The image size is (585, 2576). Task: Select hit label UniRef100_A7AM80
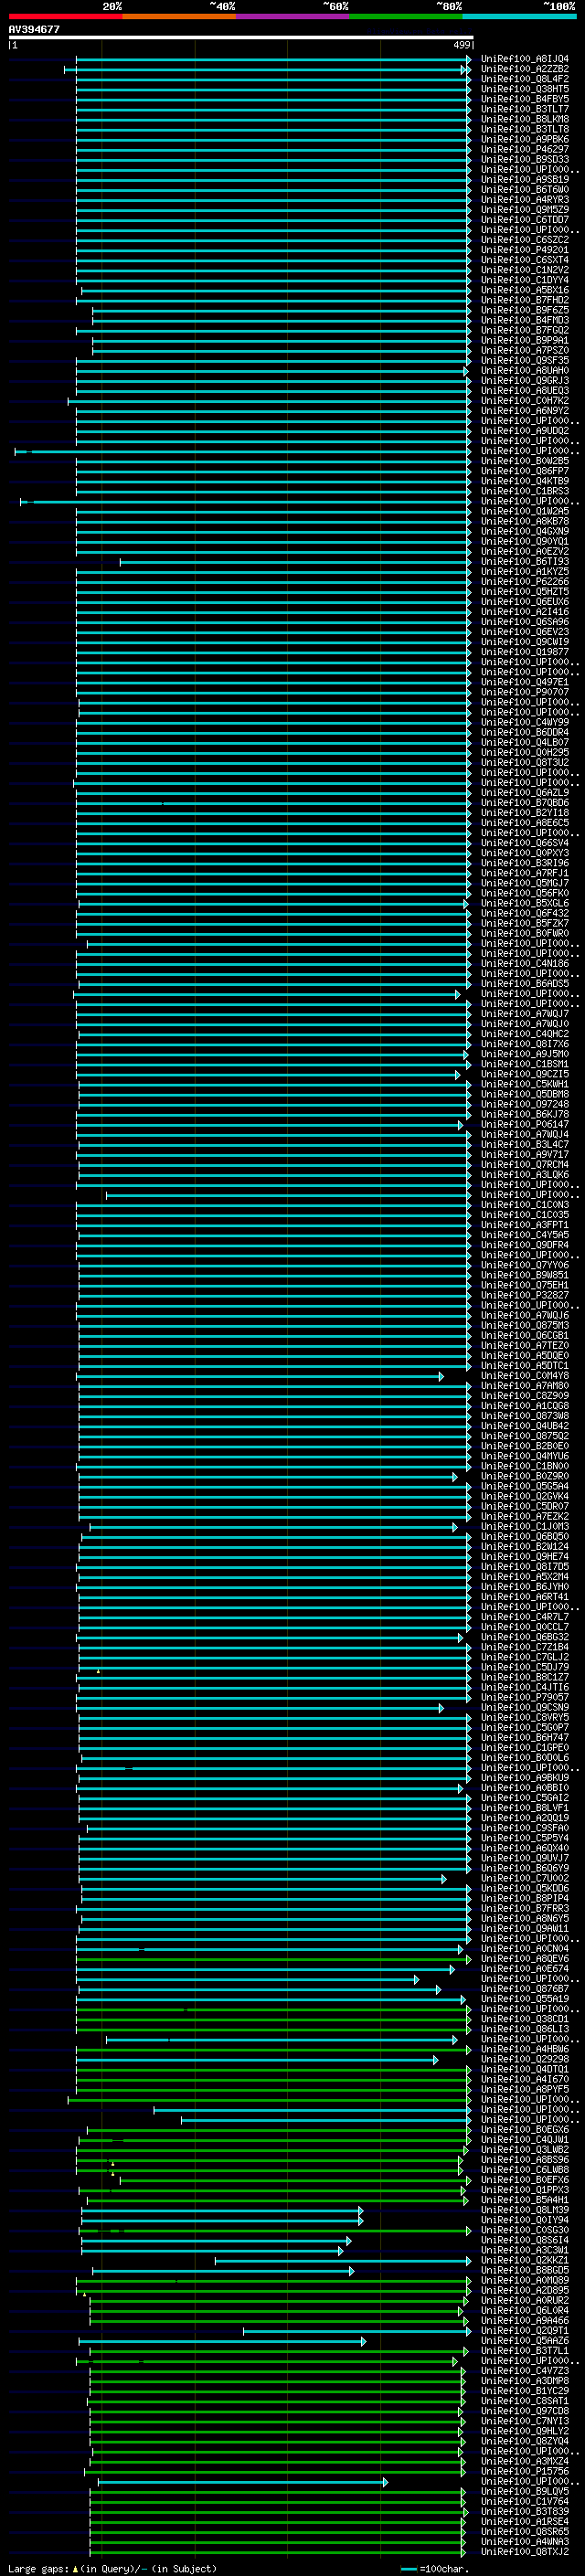coord(524,1386)
